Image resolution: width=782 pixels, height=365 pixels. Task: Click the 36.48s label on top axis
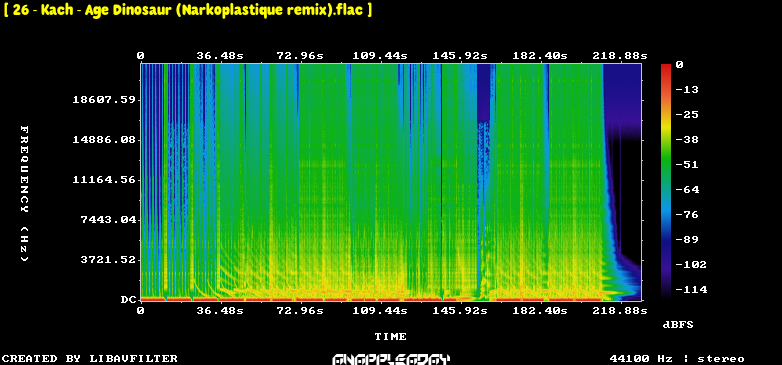[220, 55]
